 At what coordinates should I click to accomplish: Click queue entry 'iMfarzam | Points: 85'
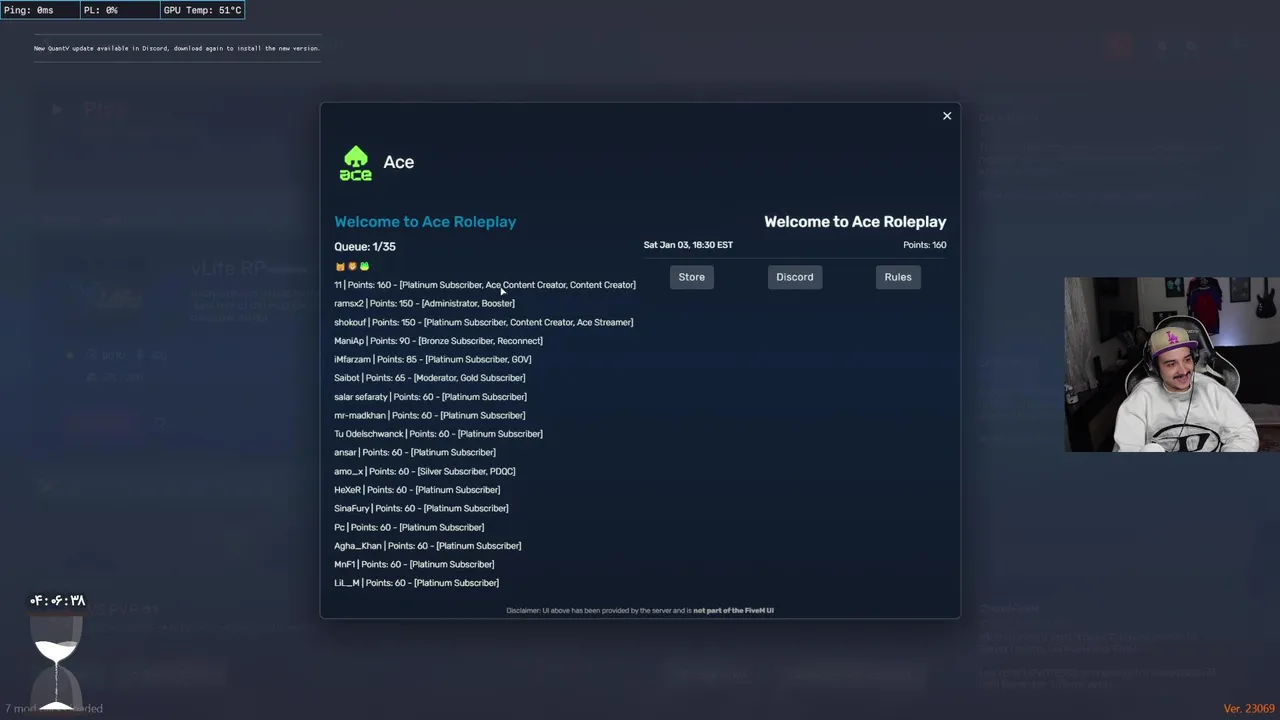point(433,359)
